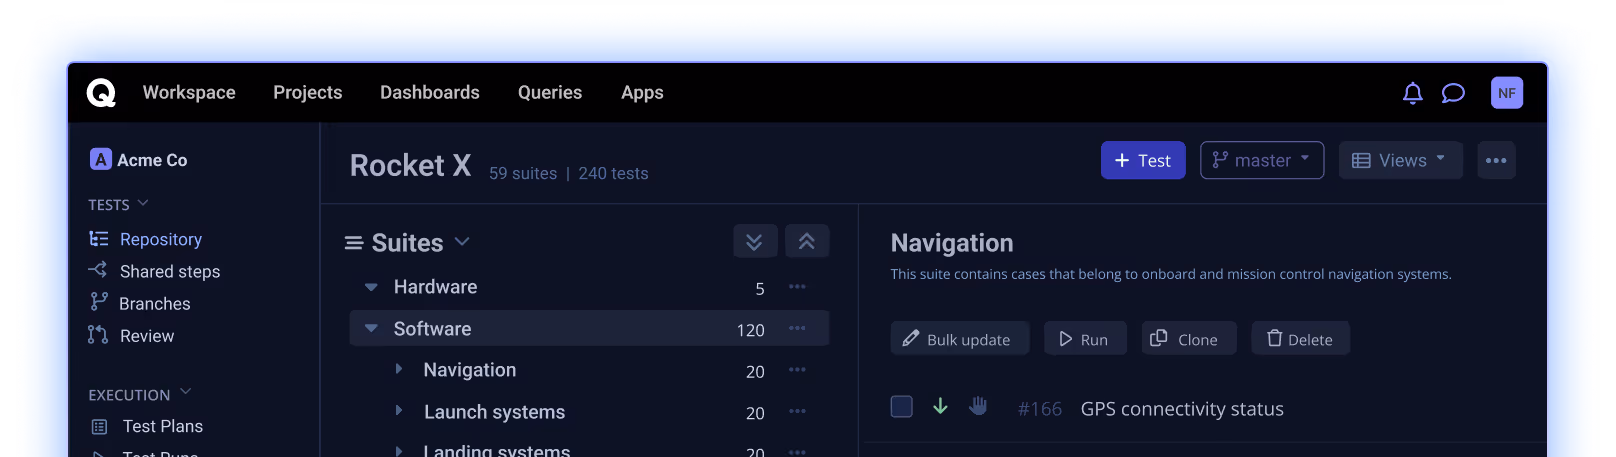Click the Run button
The image size is (1616, 457).
click(1085, 338)
